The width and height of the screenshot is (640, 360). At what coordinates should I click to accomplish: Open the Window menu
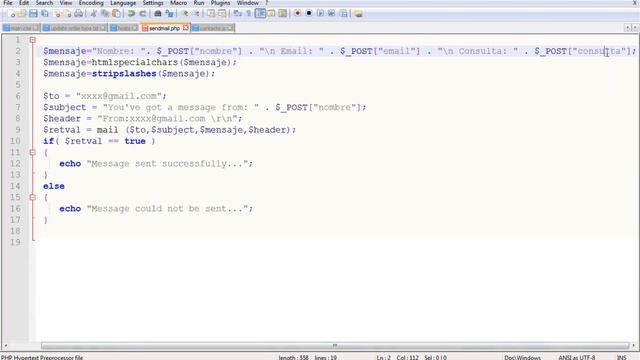point(248,3)
